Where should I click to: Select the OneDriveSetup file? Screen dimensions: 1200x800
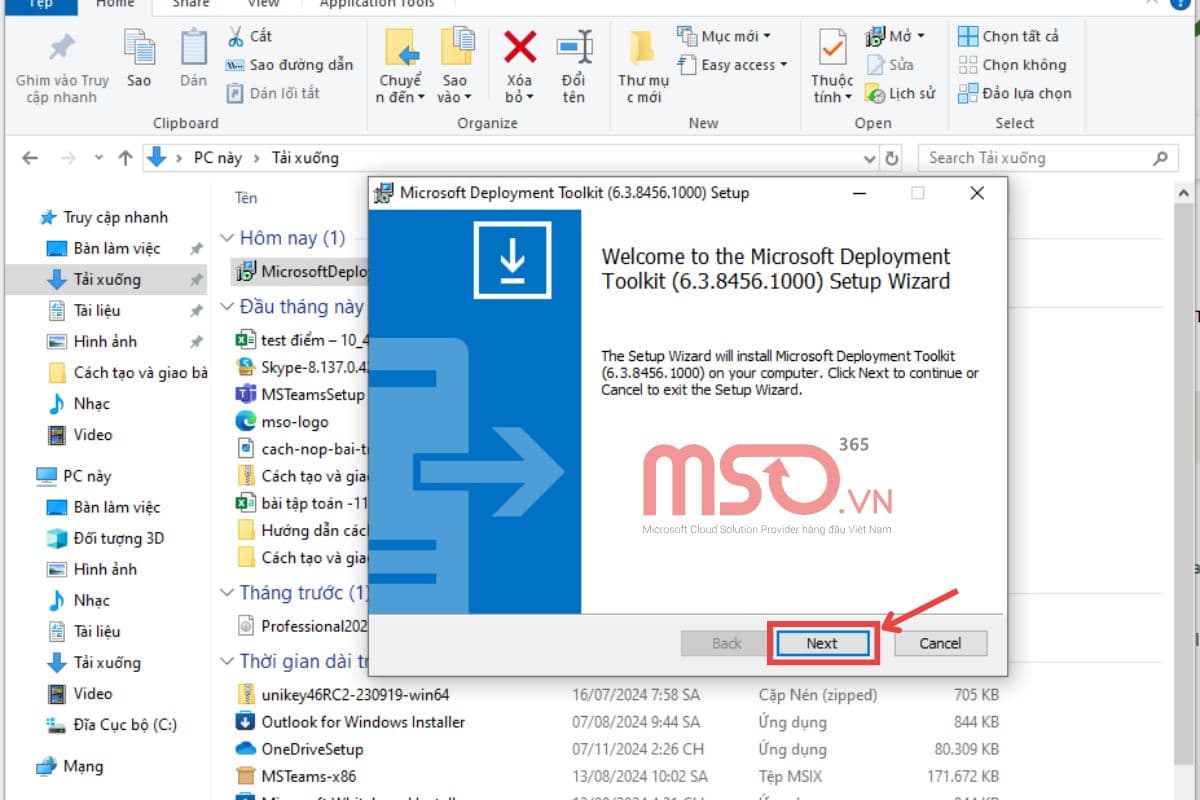[300, 749]
